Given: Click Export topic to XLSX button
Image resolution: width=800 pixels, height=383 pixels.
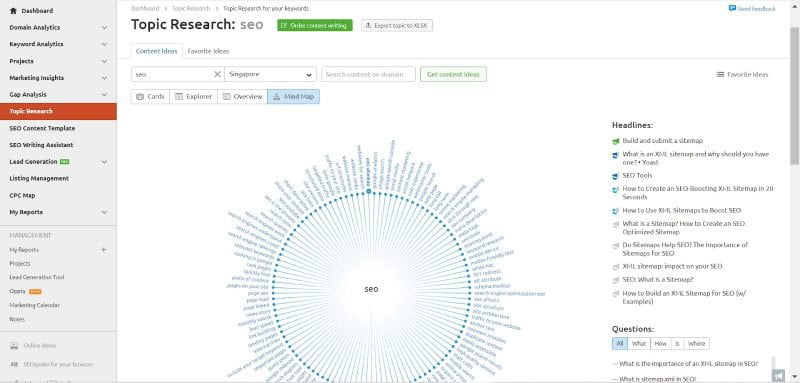Looking at the screenshot, I should (x=397, y=25).
